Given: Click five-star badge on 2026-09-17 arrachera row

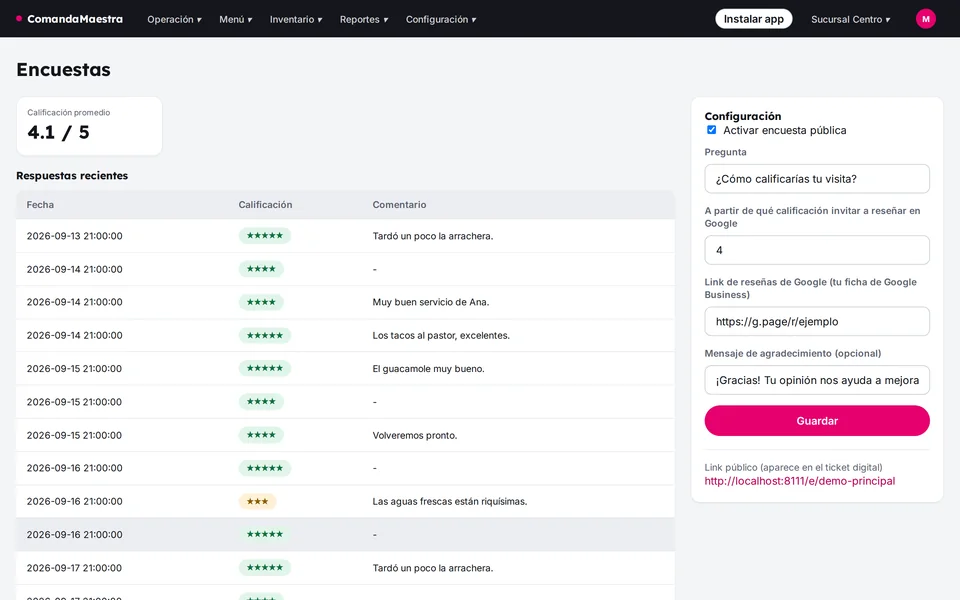Looking at the screenshot, I should coord(264,568).
